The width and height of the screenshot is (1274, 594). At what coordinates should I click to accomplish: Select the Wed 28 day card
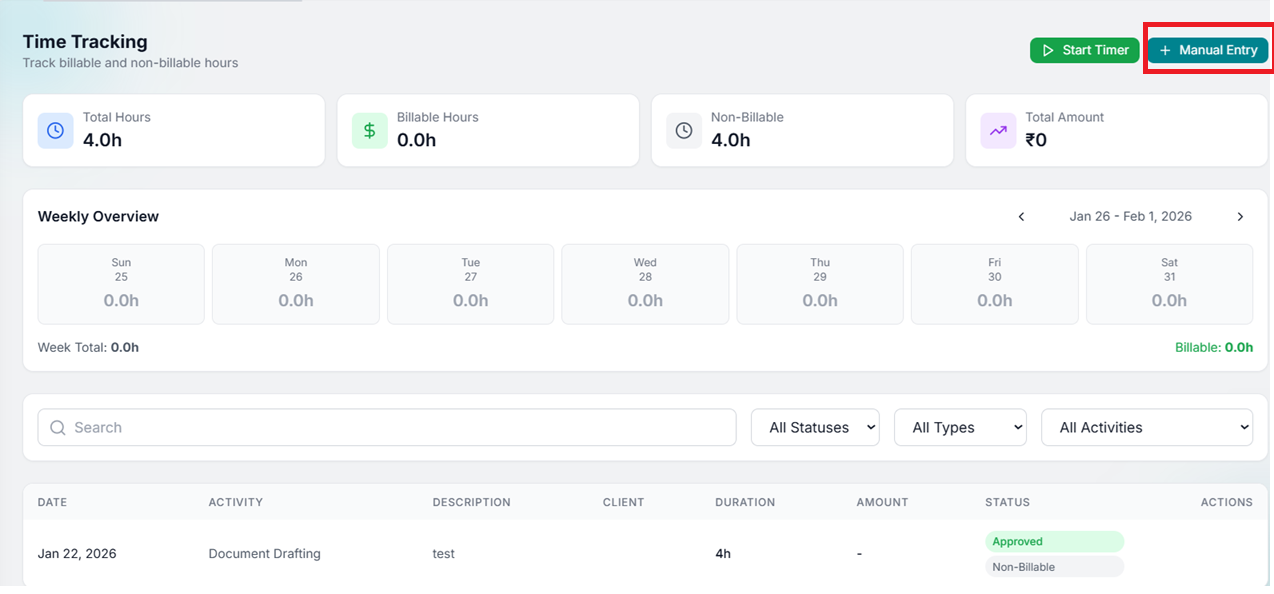645,284
